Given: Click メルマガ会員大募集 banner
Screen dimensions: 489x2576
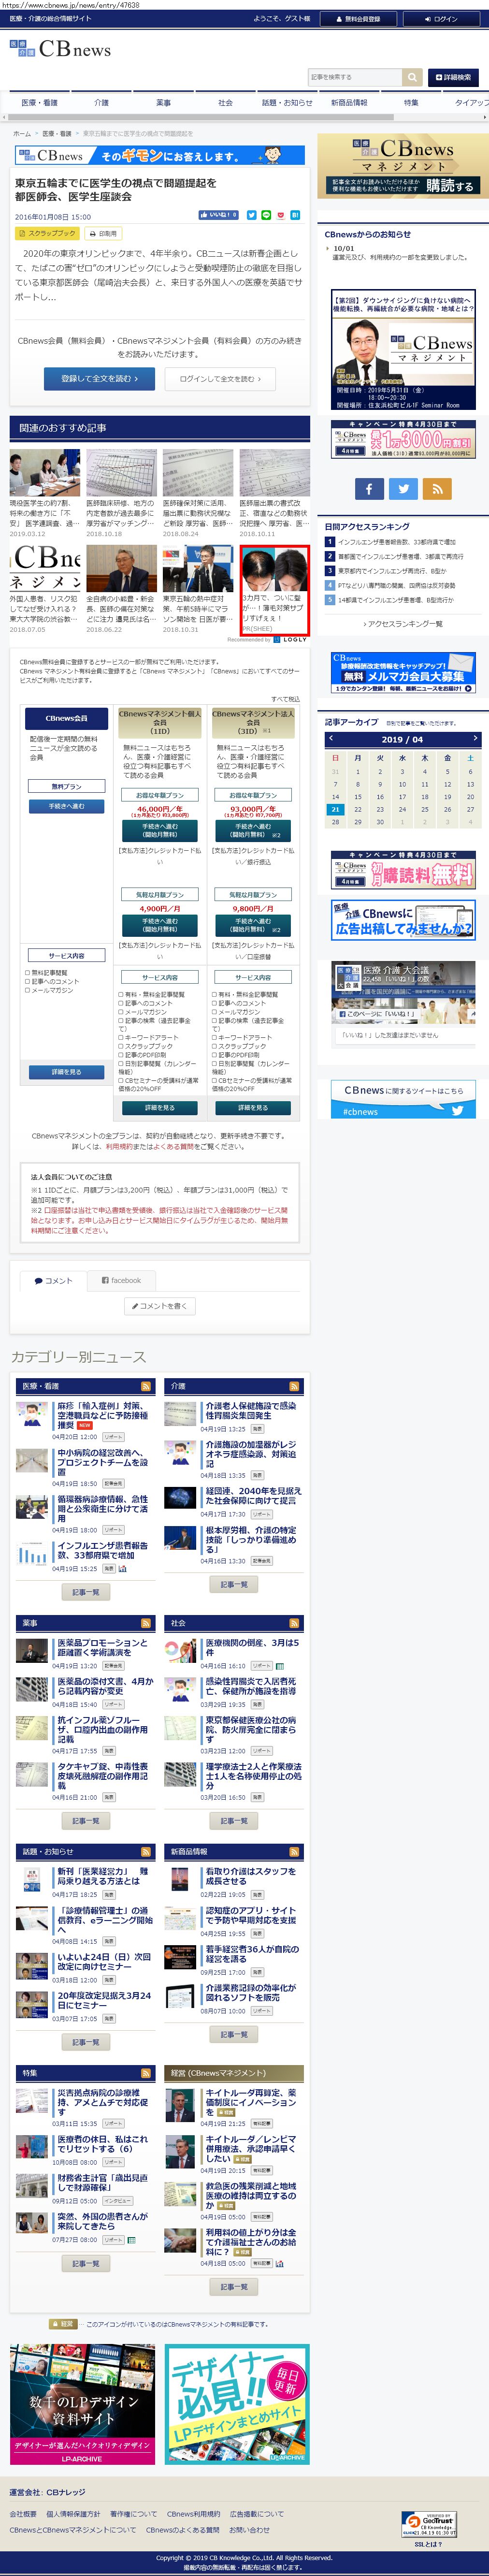Looking at the screenshot, I should coord(403,674).
